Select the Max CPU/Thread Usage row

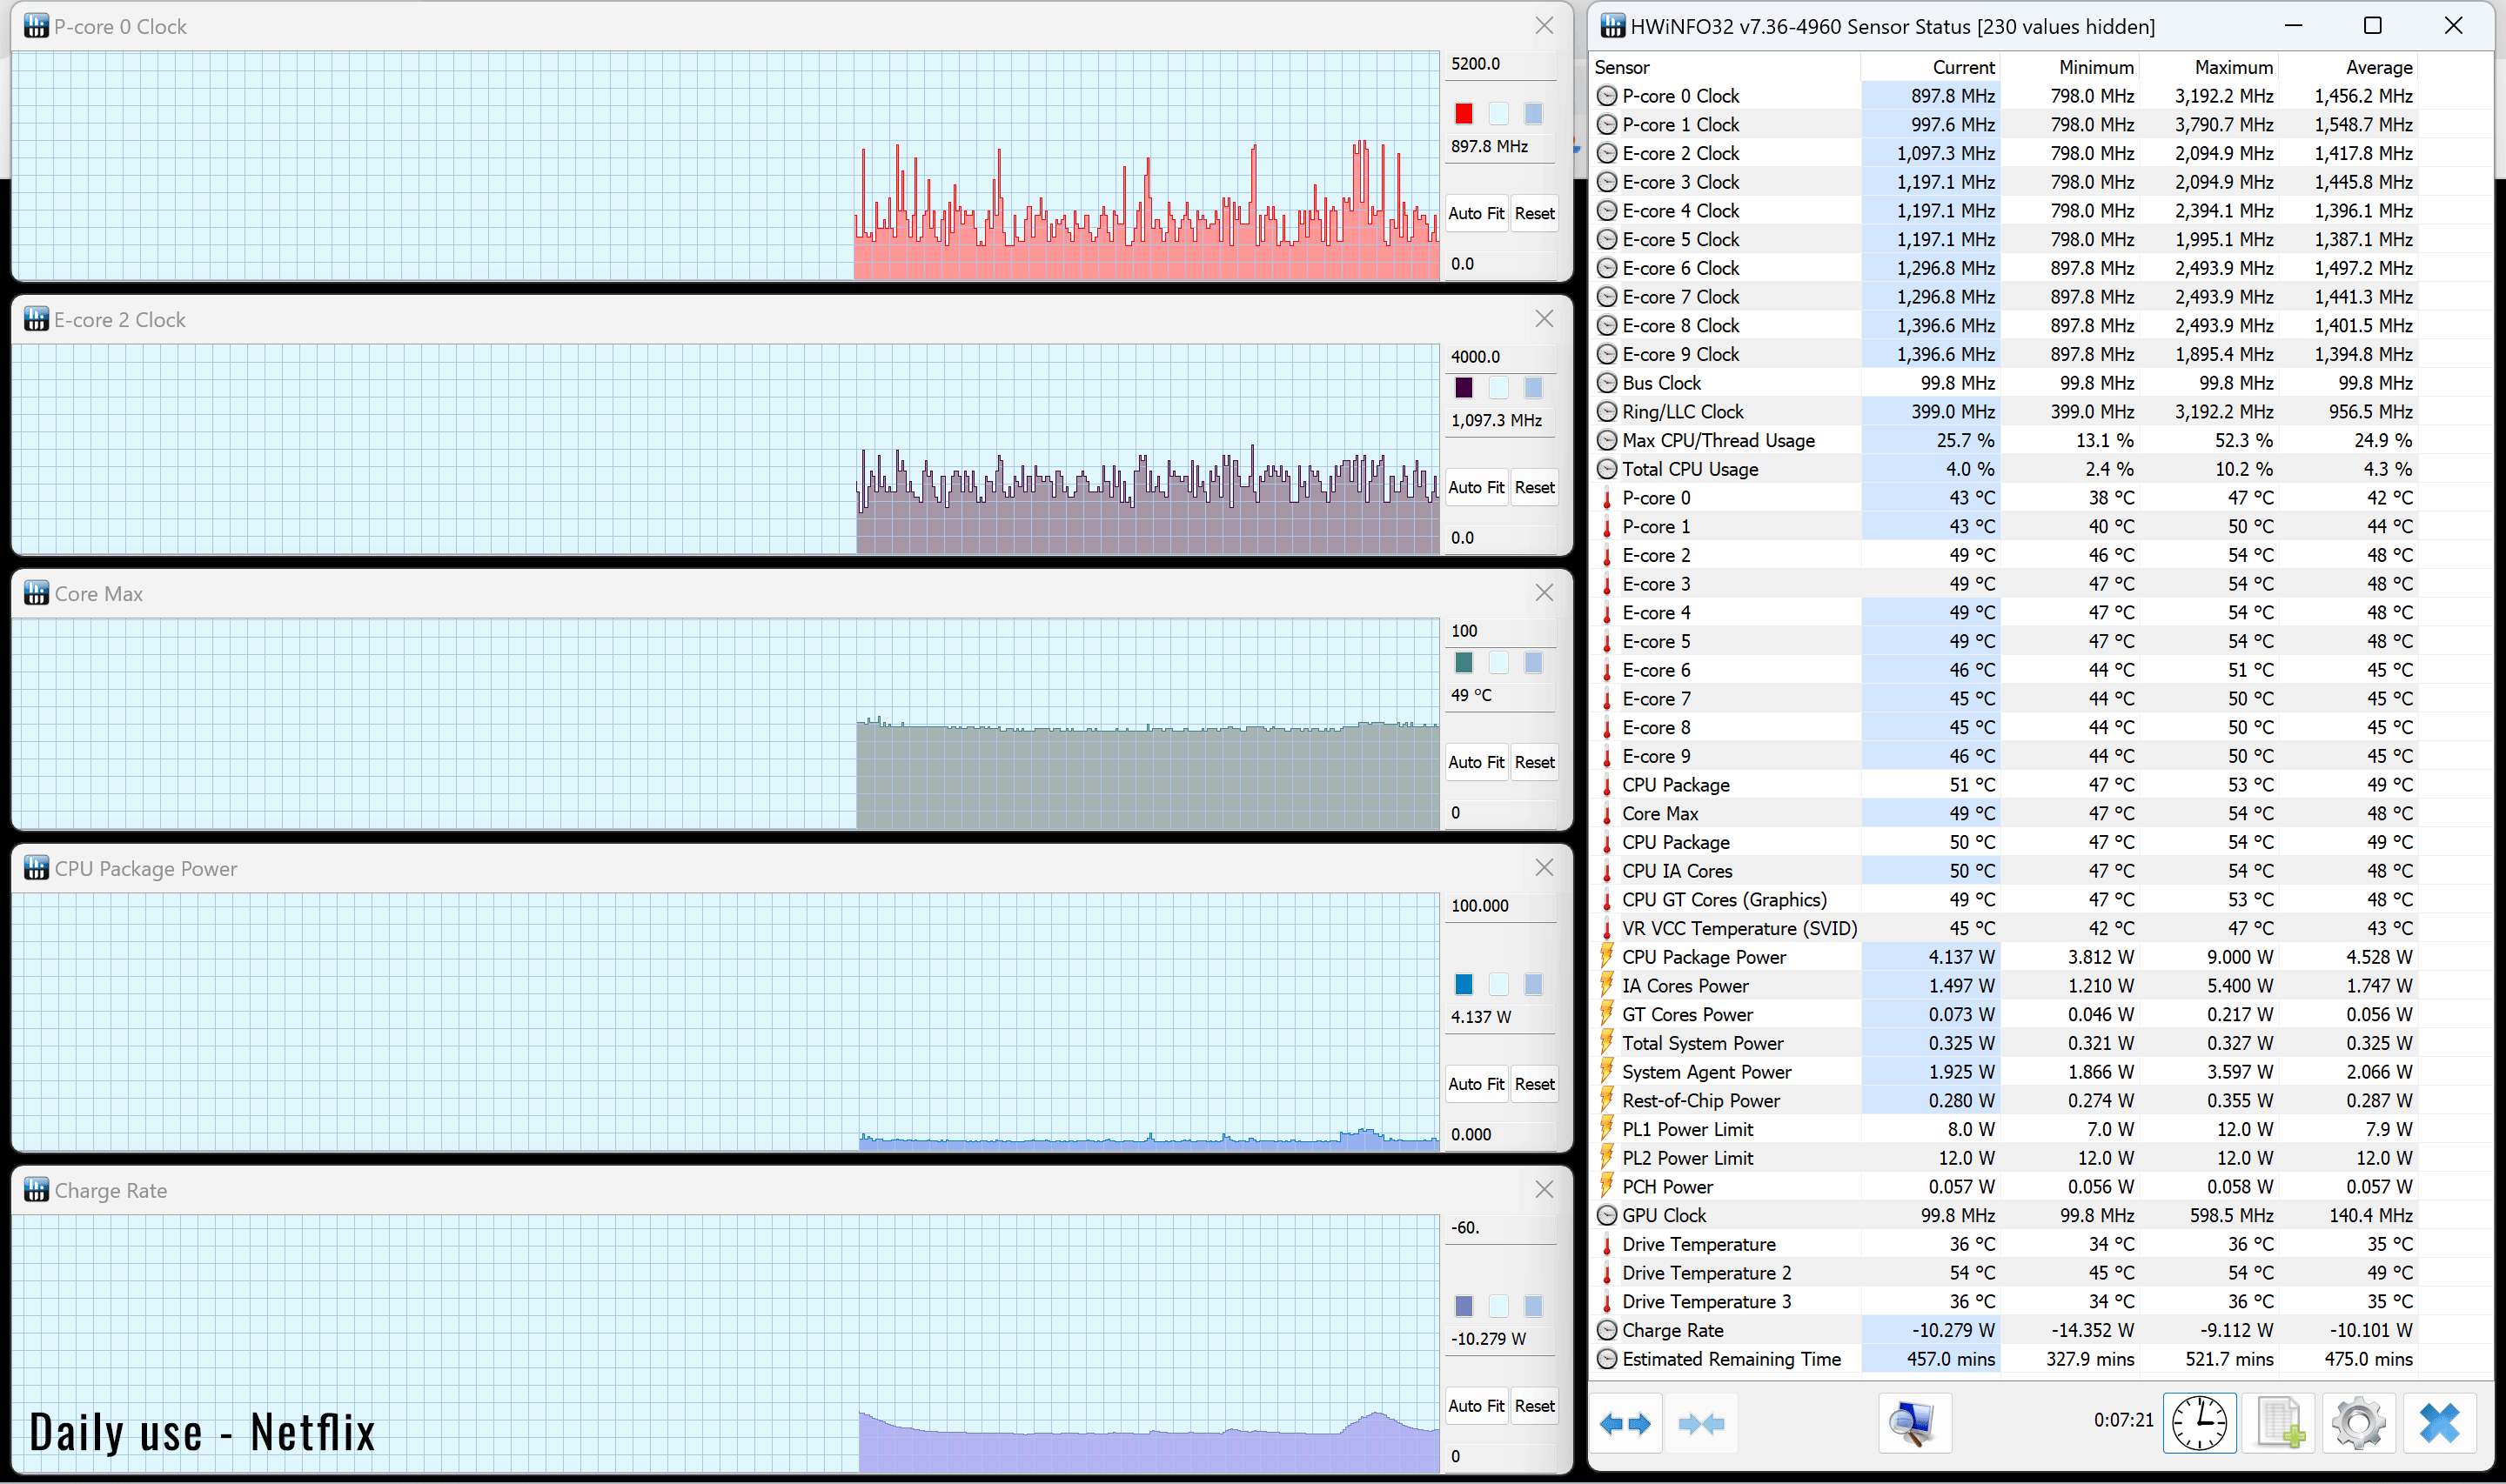pos(2004,441)
